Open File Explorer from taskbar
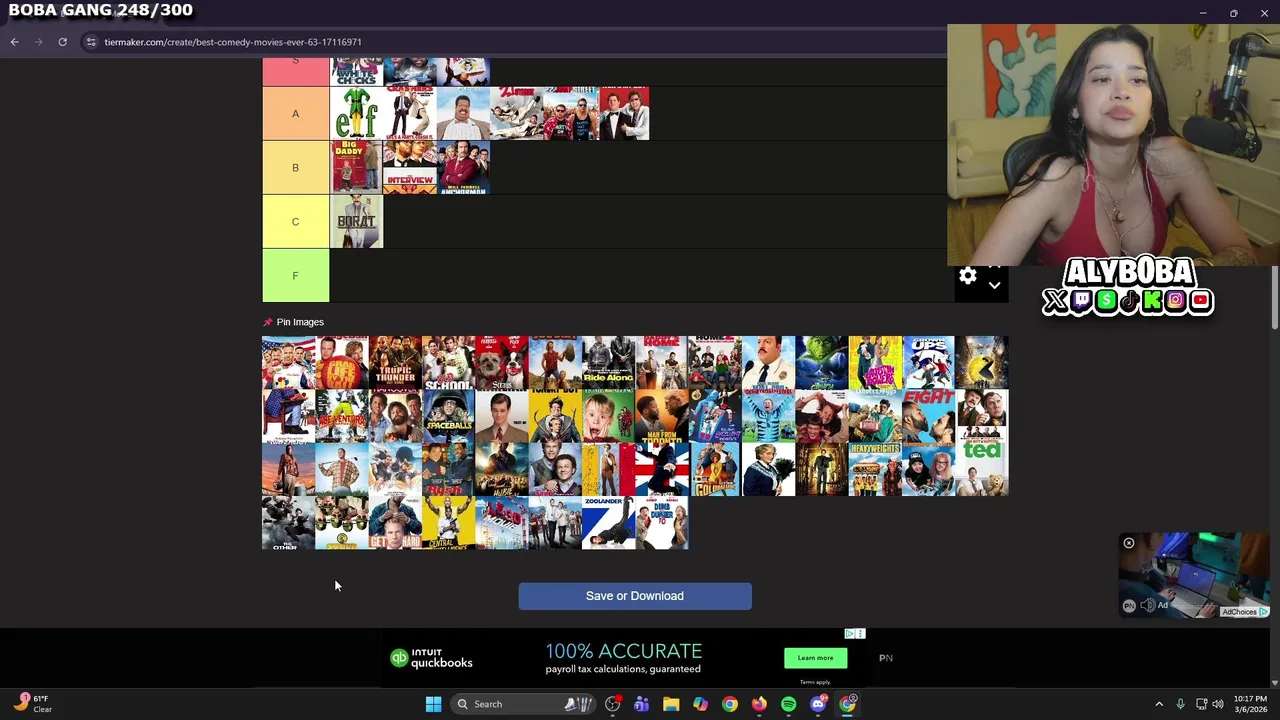 [x=671, y=704]
